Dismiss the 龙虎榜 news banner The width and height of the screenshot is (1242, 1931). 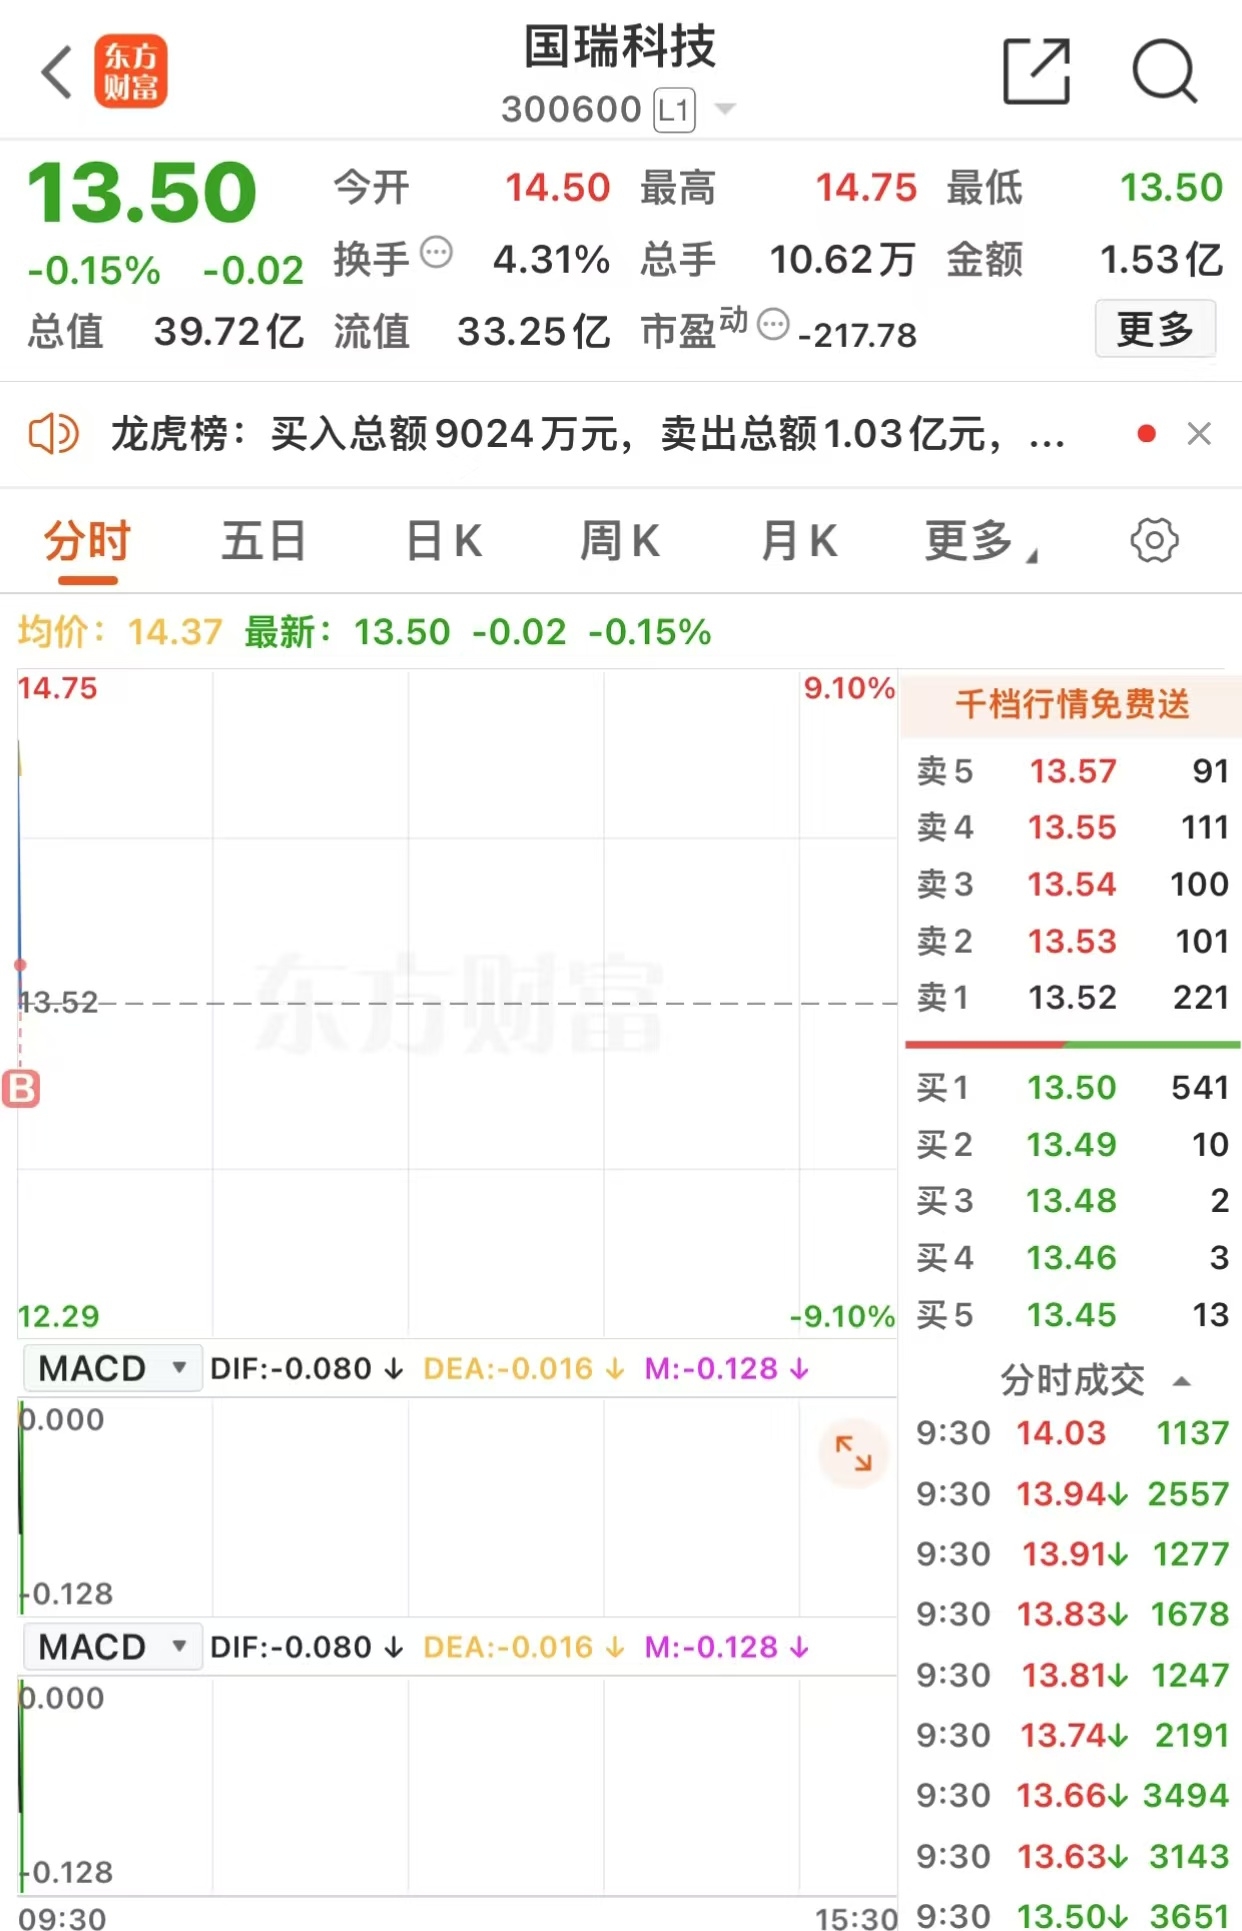[1199, 433]
